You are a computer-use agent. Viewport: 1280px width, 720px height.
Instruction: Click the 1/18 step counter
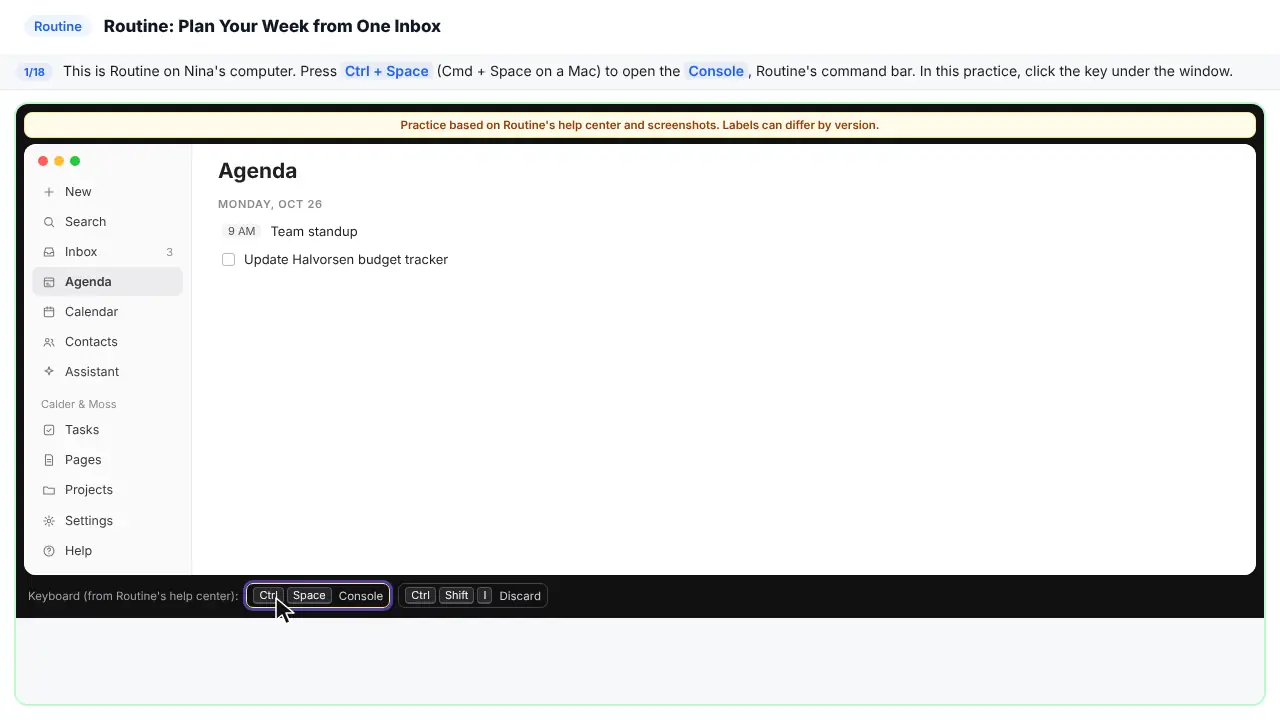34,72
